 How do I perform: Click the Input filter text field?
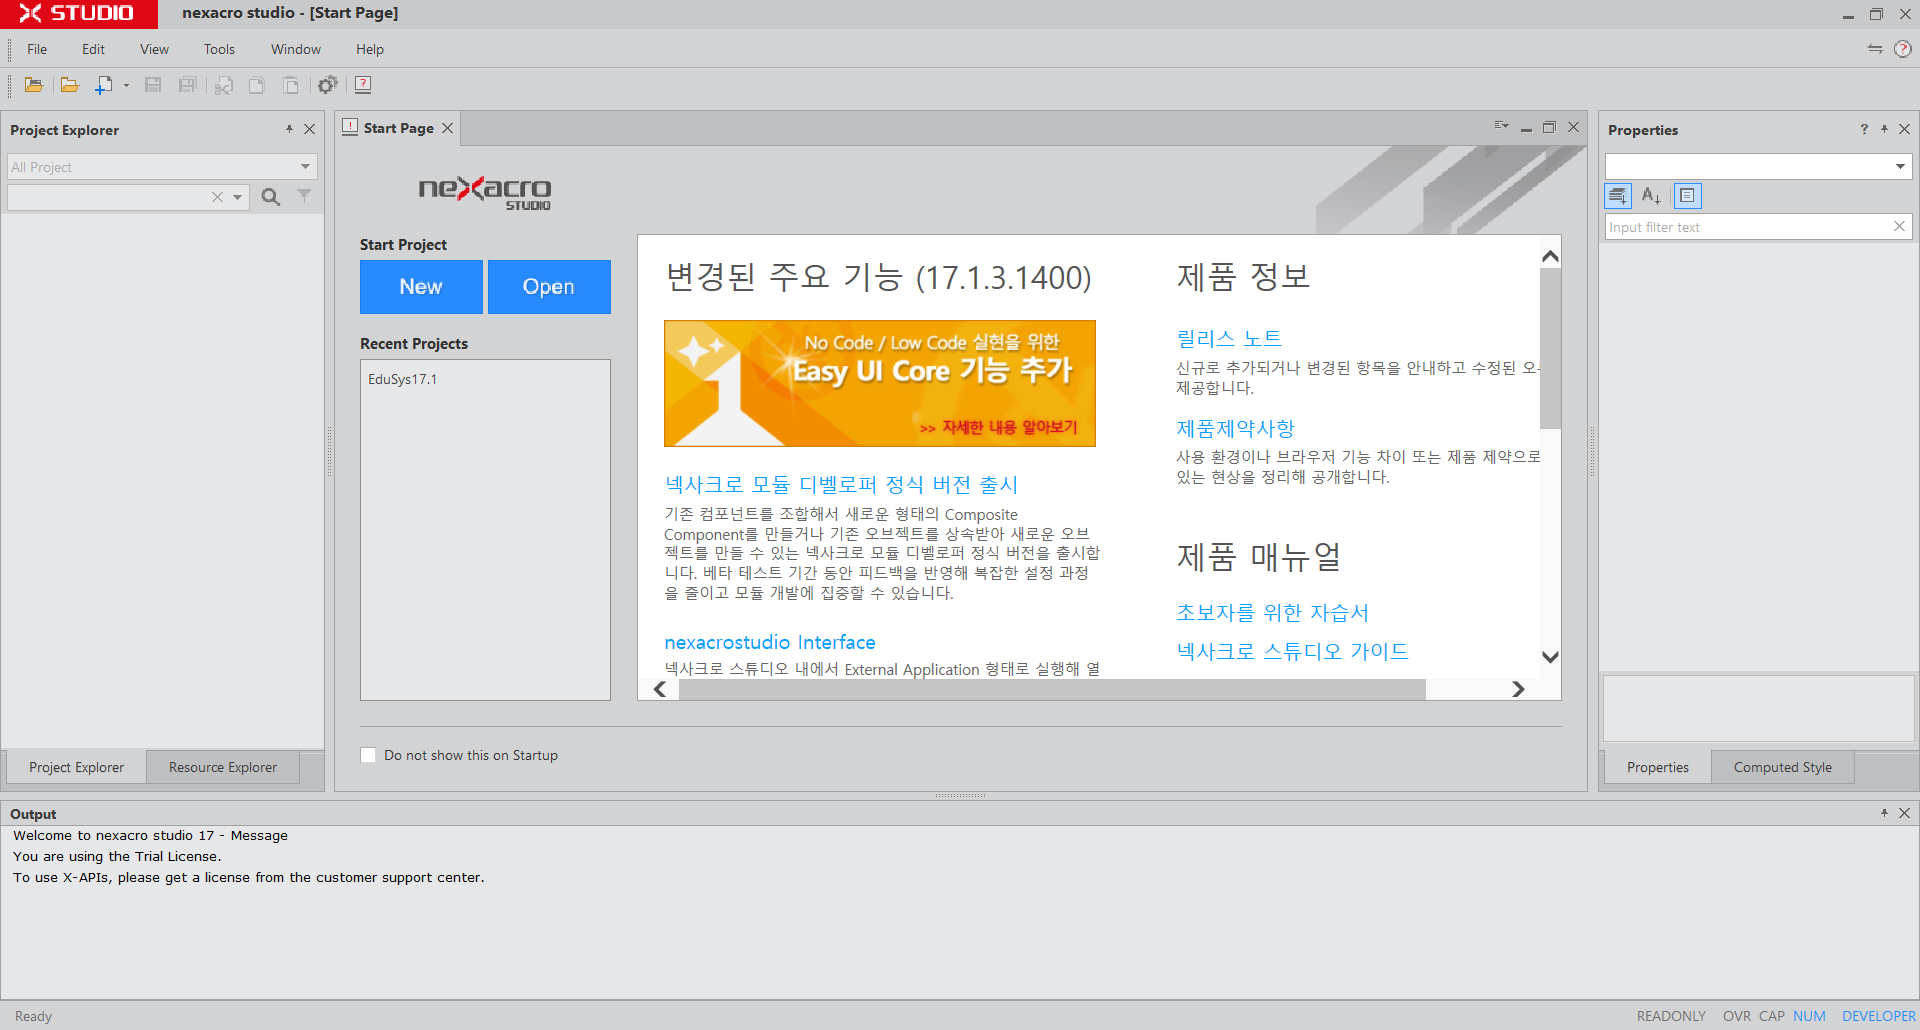coord(1748,227)
